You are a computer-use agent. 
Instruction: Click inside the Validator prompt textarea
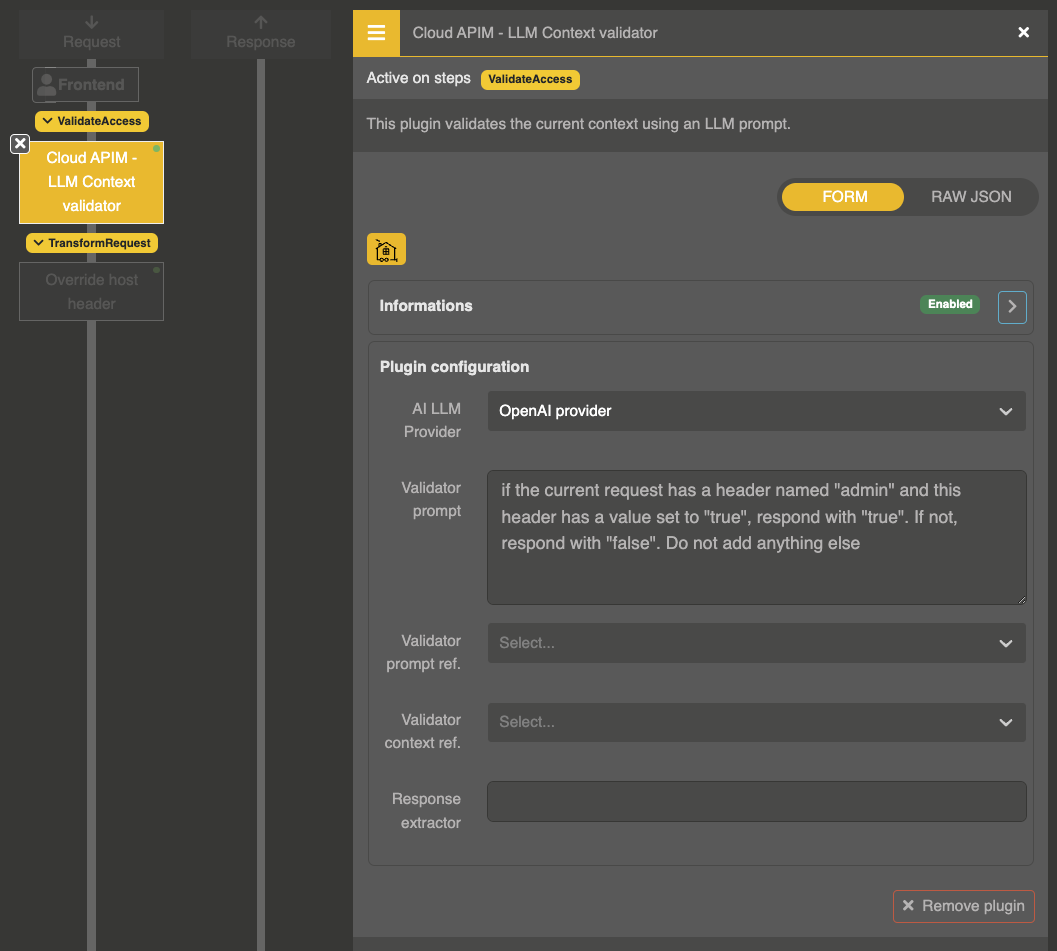pyautogui.click(x=756, y=537)
